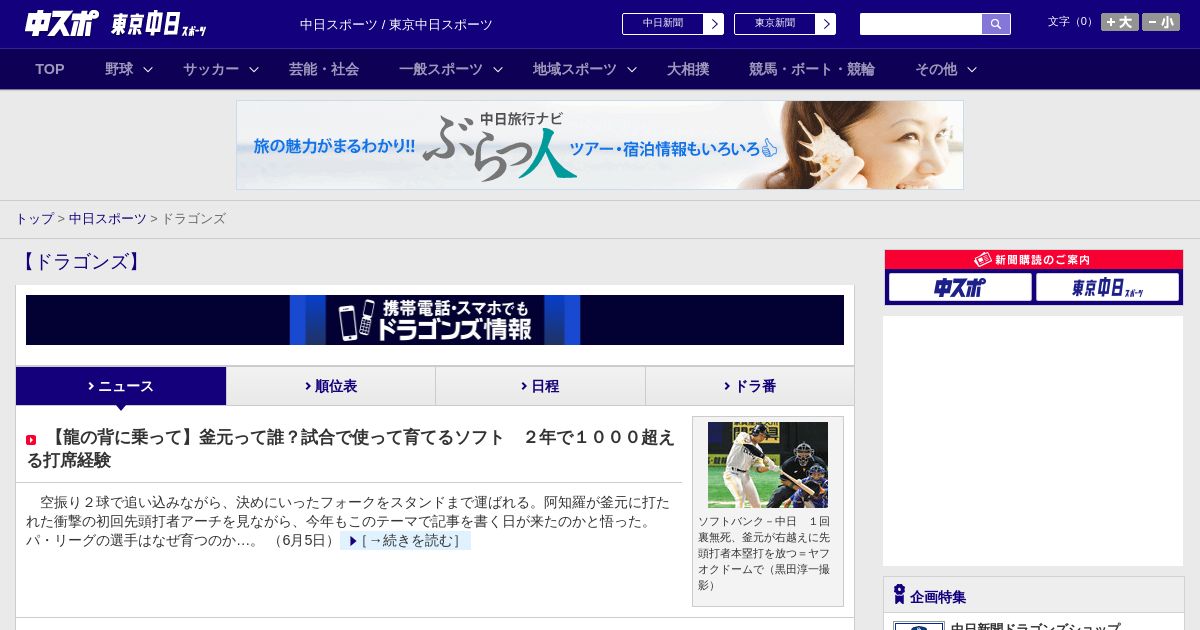Open the 大相撲 section
Image resolution: width=1200 pixels, height=630 pixels.
click(x=688, y=69)
